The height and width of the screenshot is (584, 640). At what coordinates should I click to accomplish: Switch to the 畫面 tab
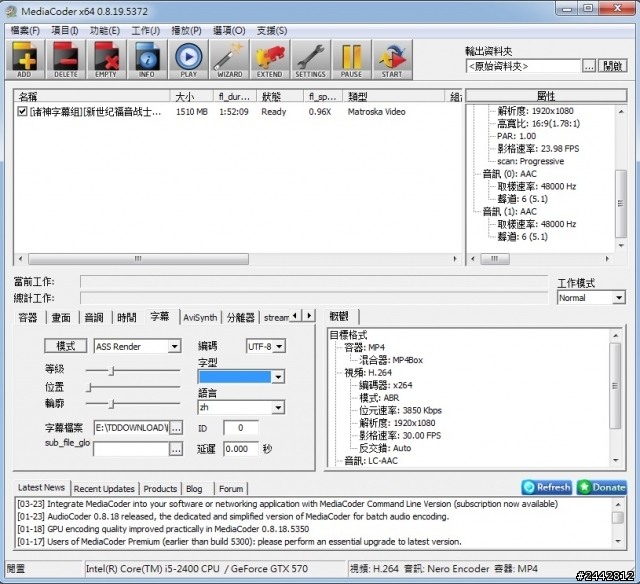(61, 318)
